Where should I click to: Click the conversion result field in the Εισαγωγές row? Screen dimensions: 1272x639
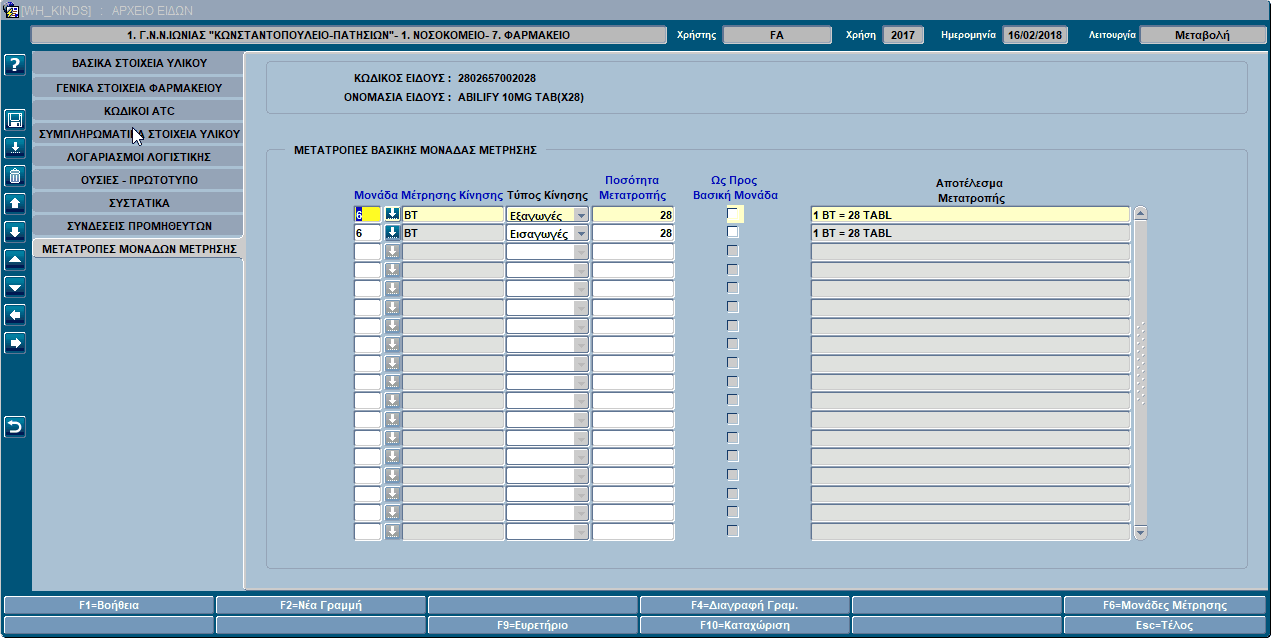tap(970, 233)
